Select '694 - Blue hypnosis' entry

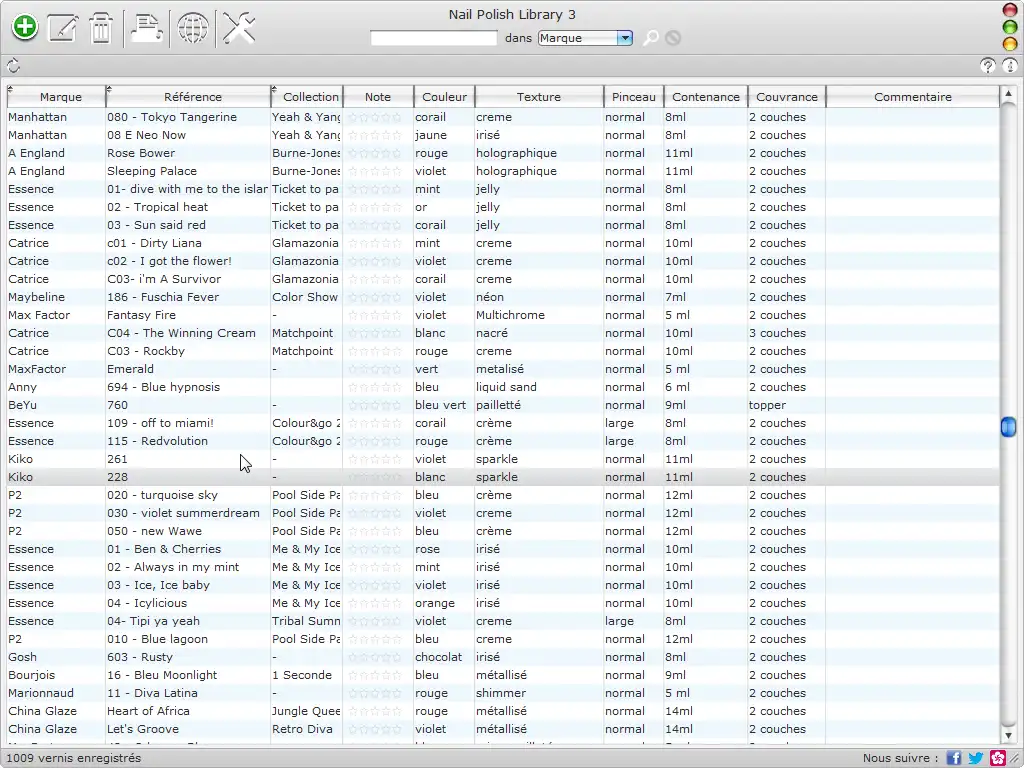tap(163, 387)
